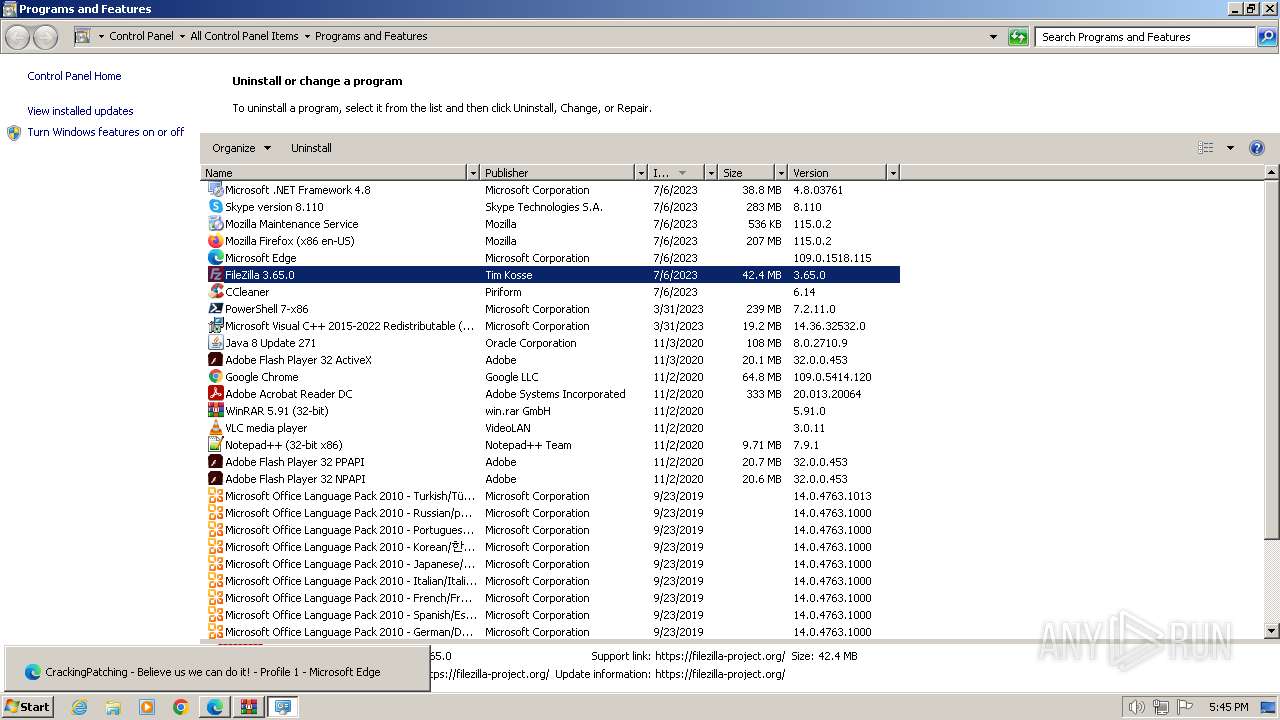This screenshot has height=720, width=1280.
Task: Click the Start button
Action: click(27, 707)
